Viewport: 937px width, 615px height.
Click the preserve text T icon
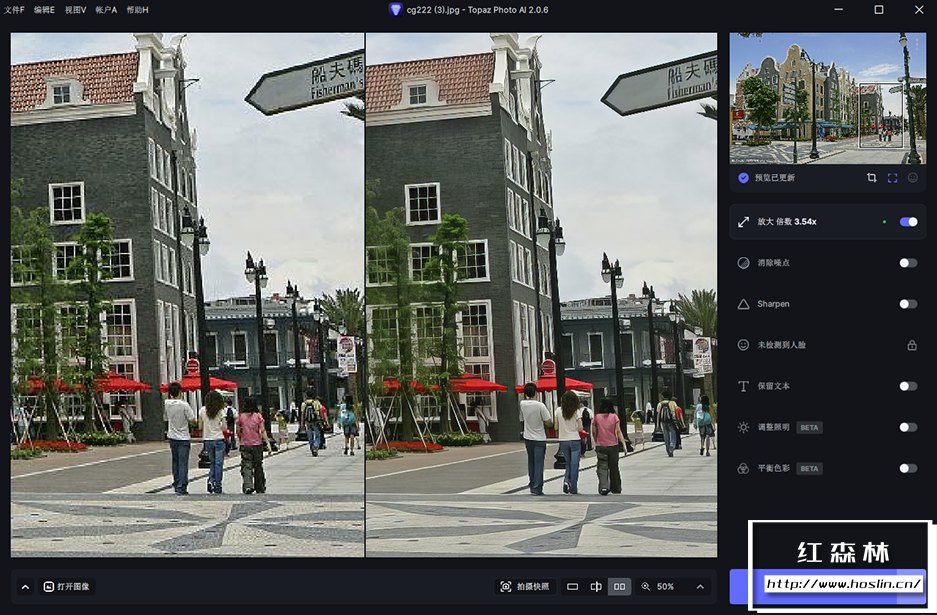click(x=743, y=386)
